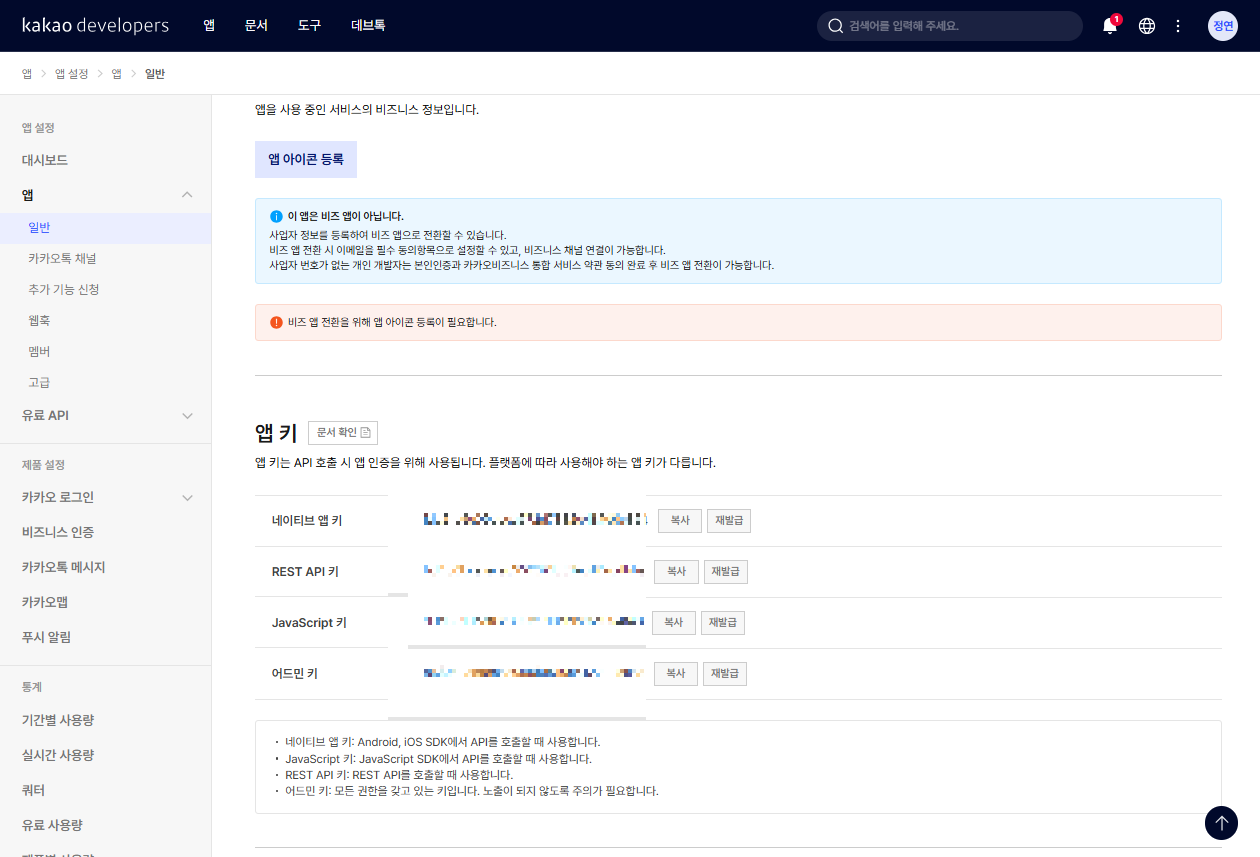Click the kakao developers logo
This screenshot has width=1260, height=857.
(96, 26)
